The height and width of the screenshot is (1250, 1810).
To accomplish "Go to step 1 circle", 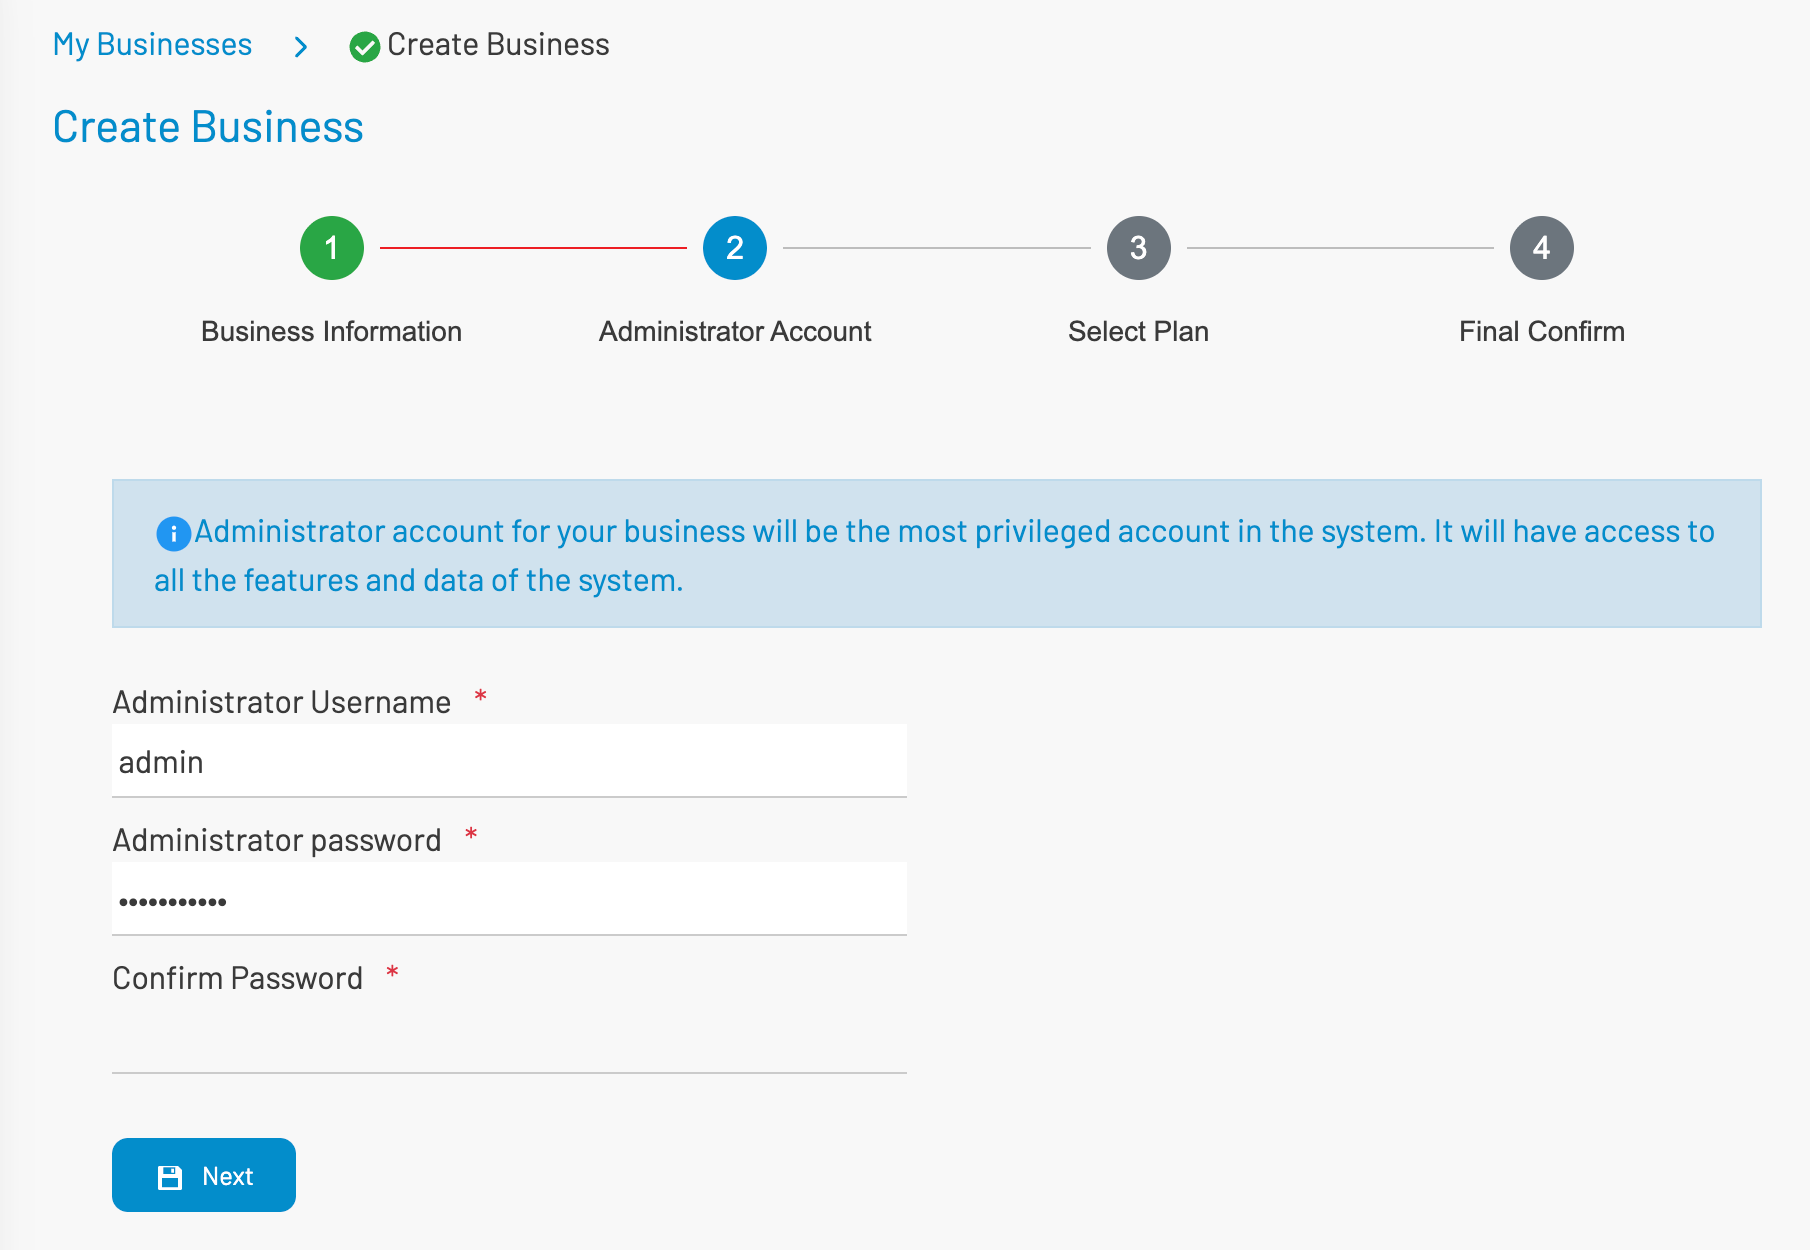I will pyautogui.click(x=332, y=248).
